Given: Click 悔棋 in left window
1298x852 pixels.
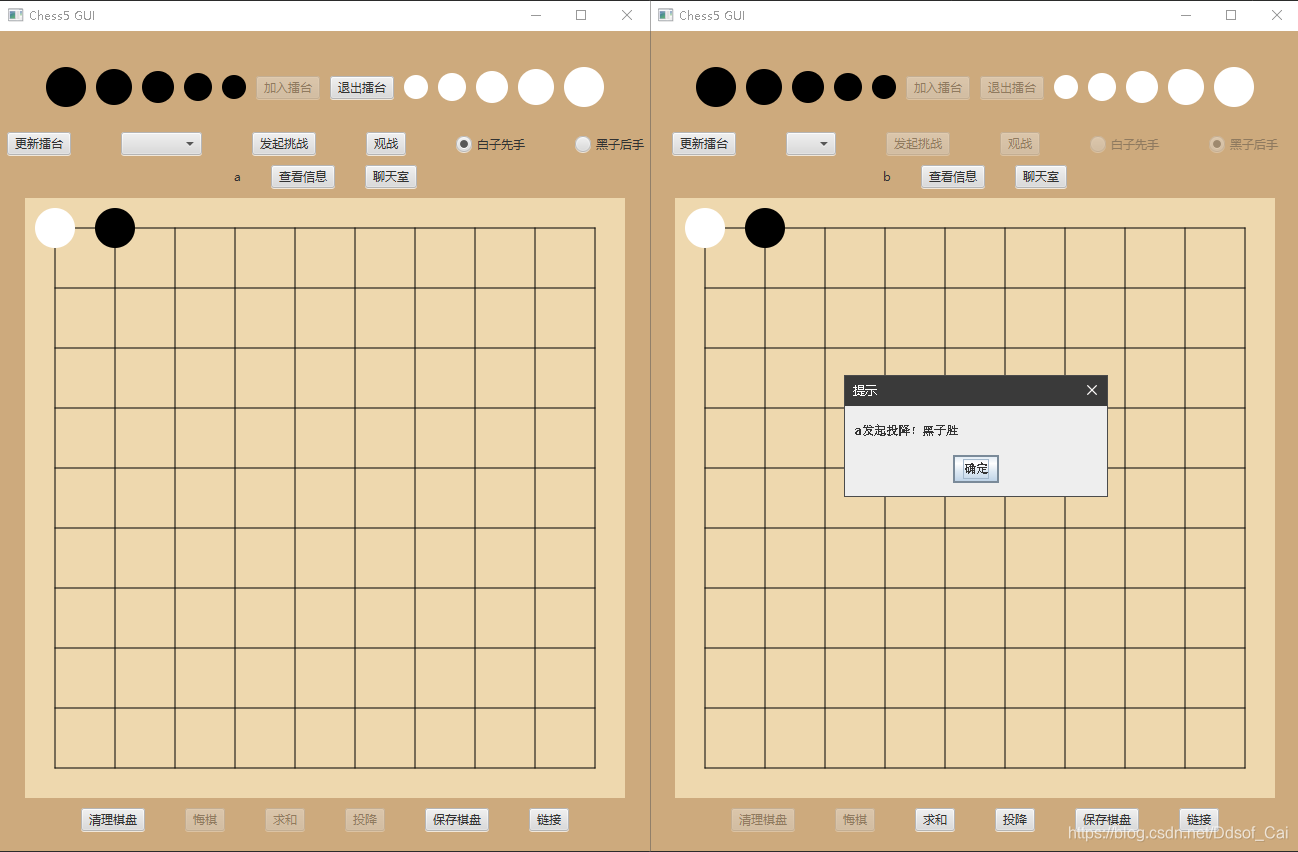Looking at the screenshot, I should (x=205, y=820).
